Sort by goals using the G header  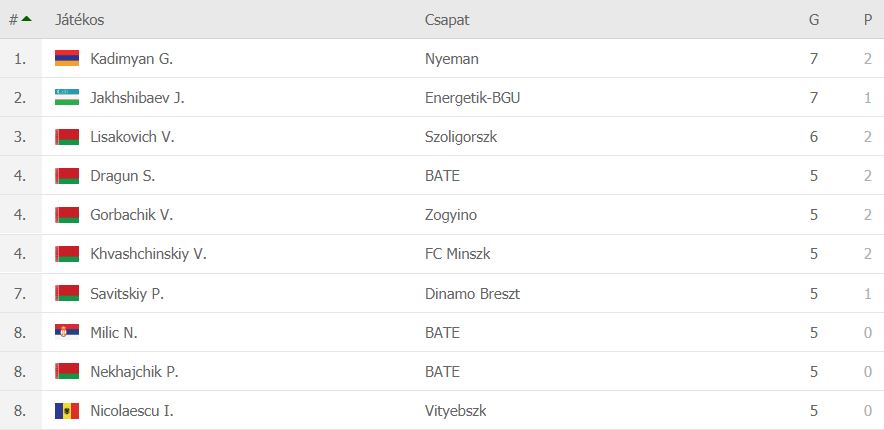(814, 20)
